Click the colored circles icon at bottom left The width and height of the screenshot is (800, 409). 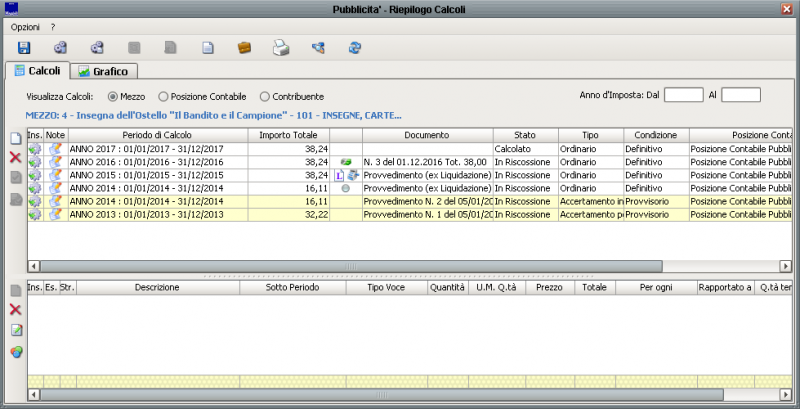(x=15, y=352)
